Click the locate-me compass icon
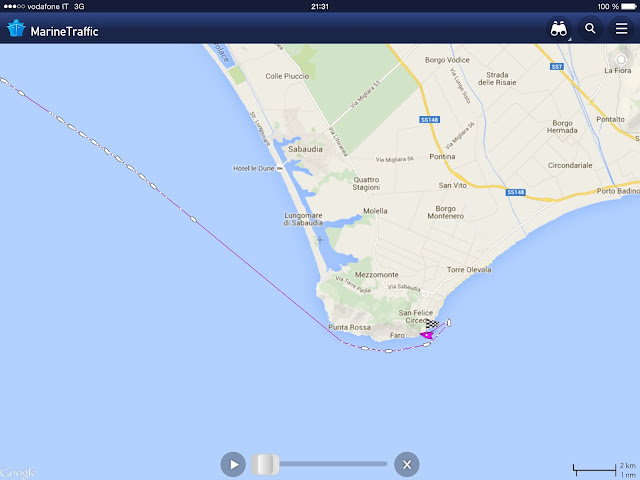This screenshot has width=640, height=480. [x=621, y=60]
